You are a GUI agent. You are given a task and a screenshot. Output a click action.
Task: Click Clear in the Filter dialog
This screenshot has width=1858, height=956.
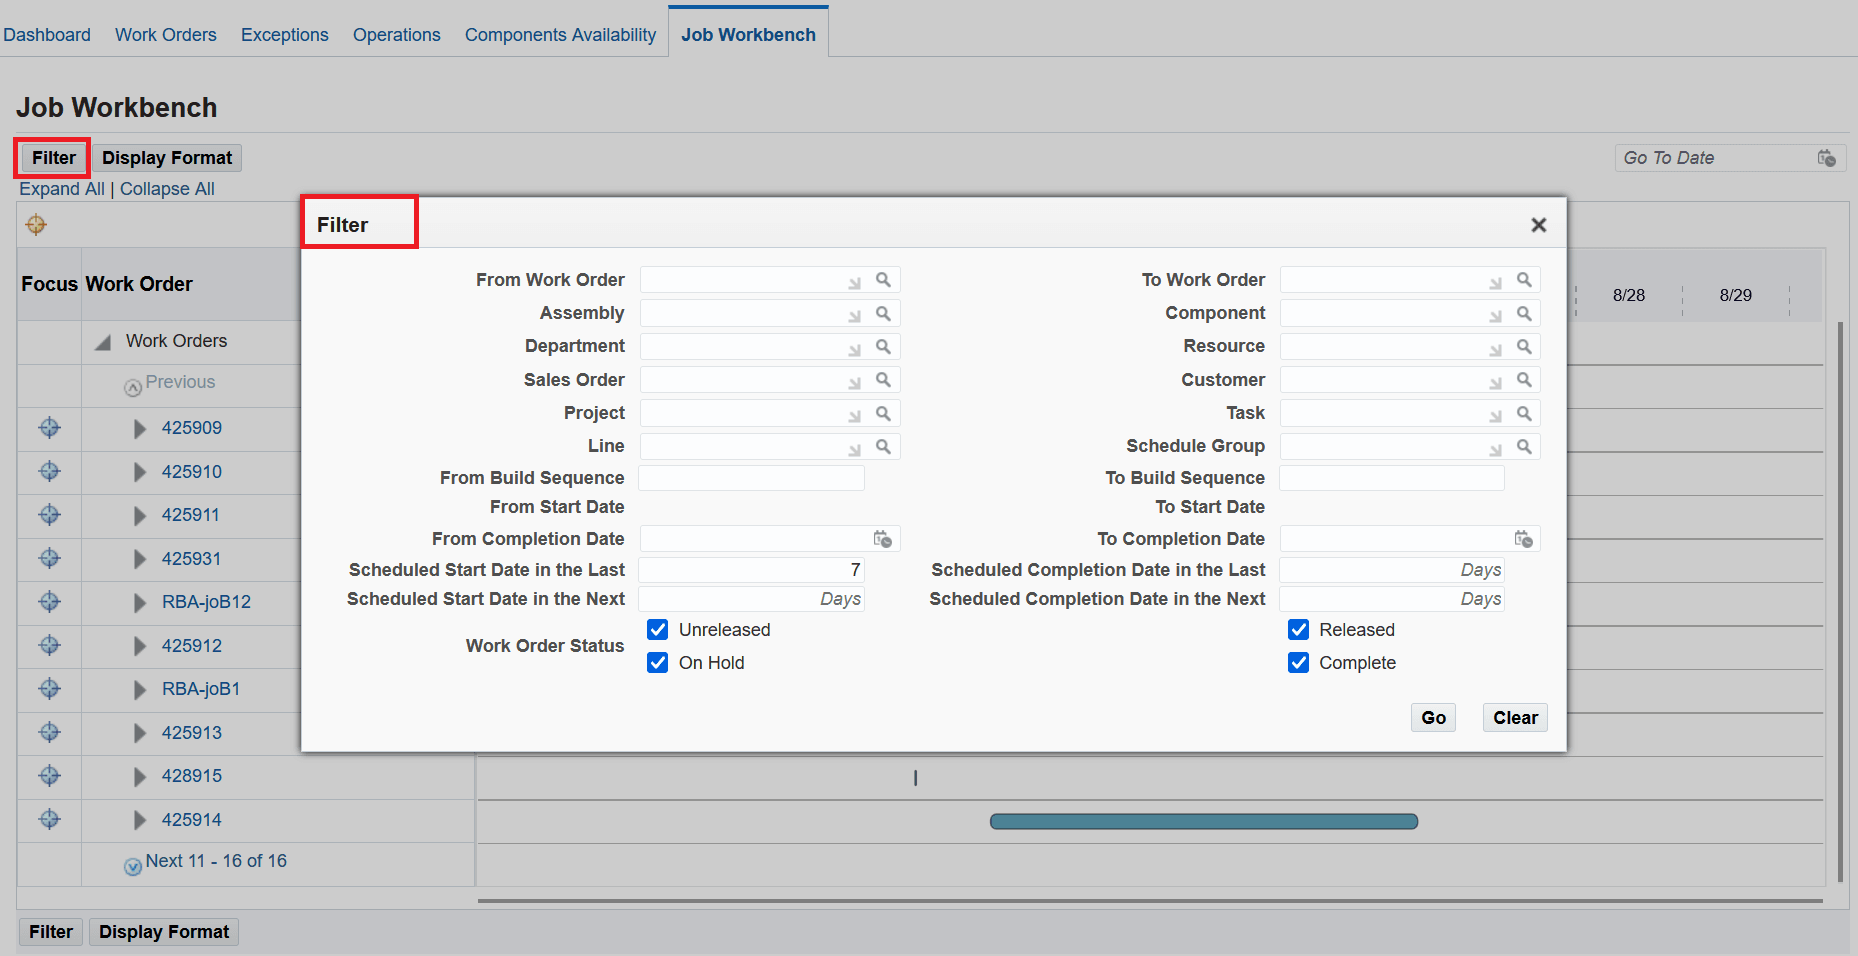click(1514, 717)
